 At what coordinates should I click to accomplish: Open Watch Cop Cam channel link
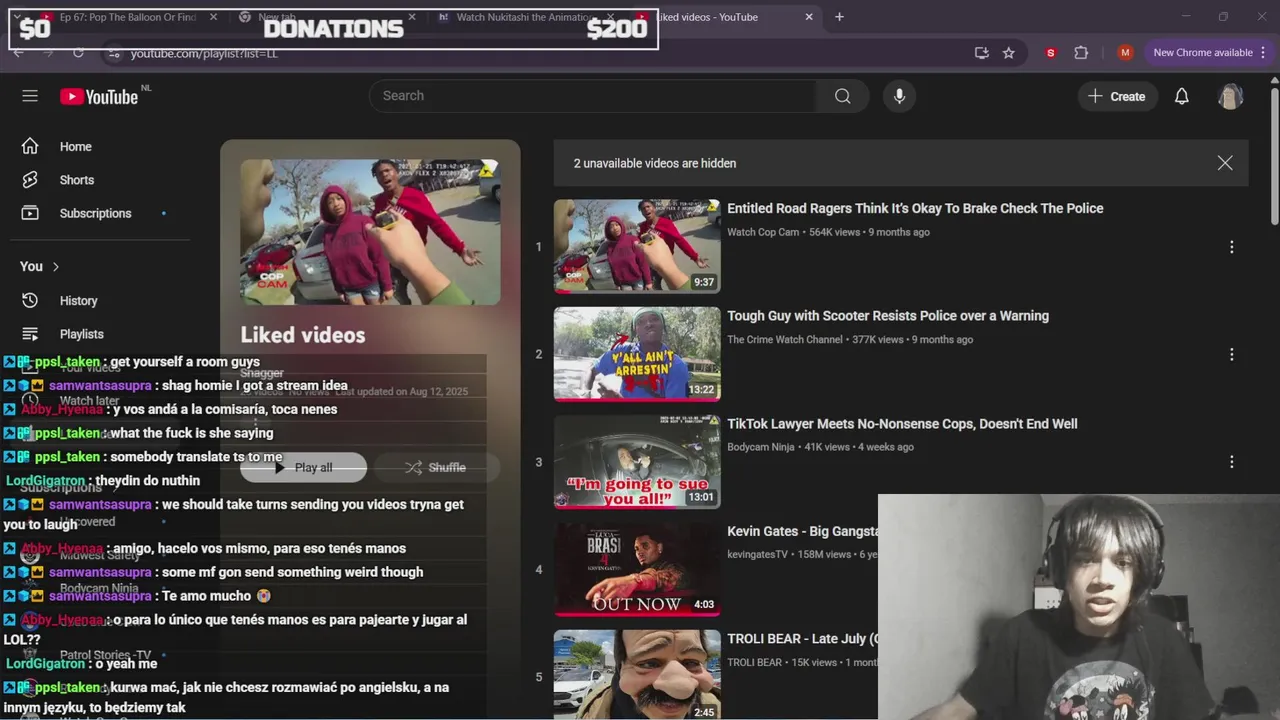click(763, 232)
